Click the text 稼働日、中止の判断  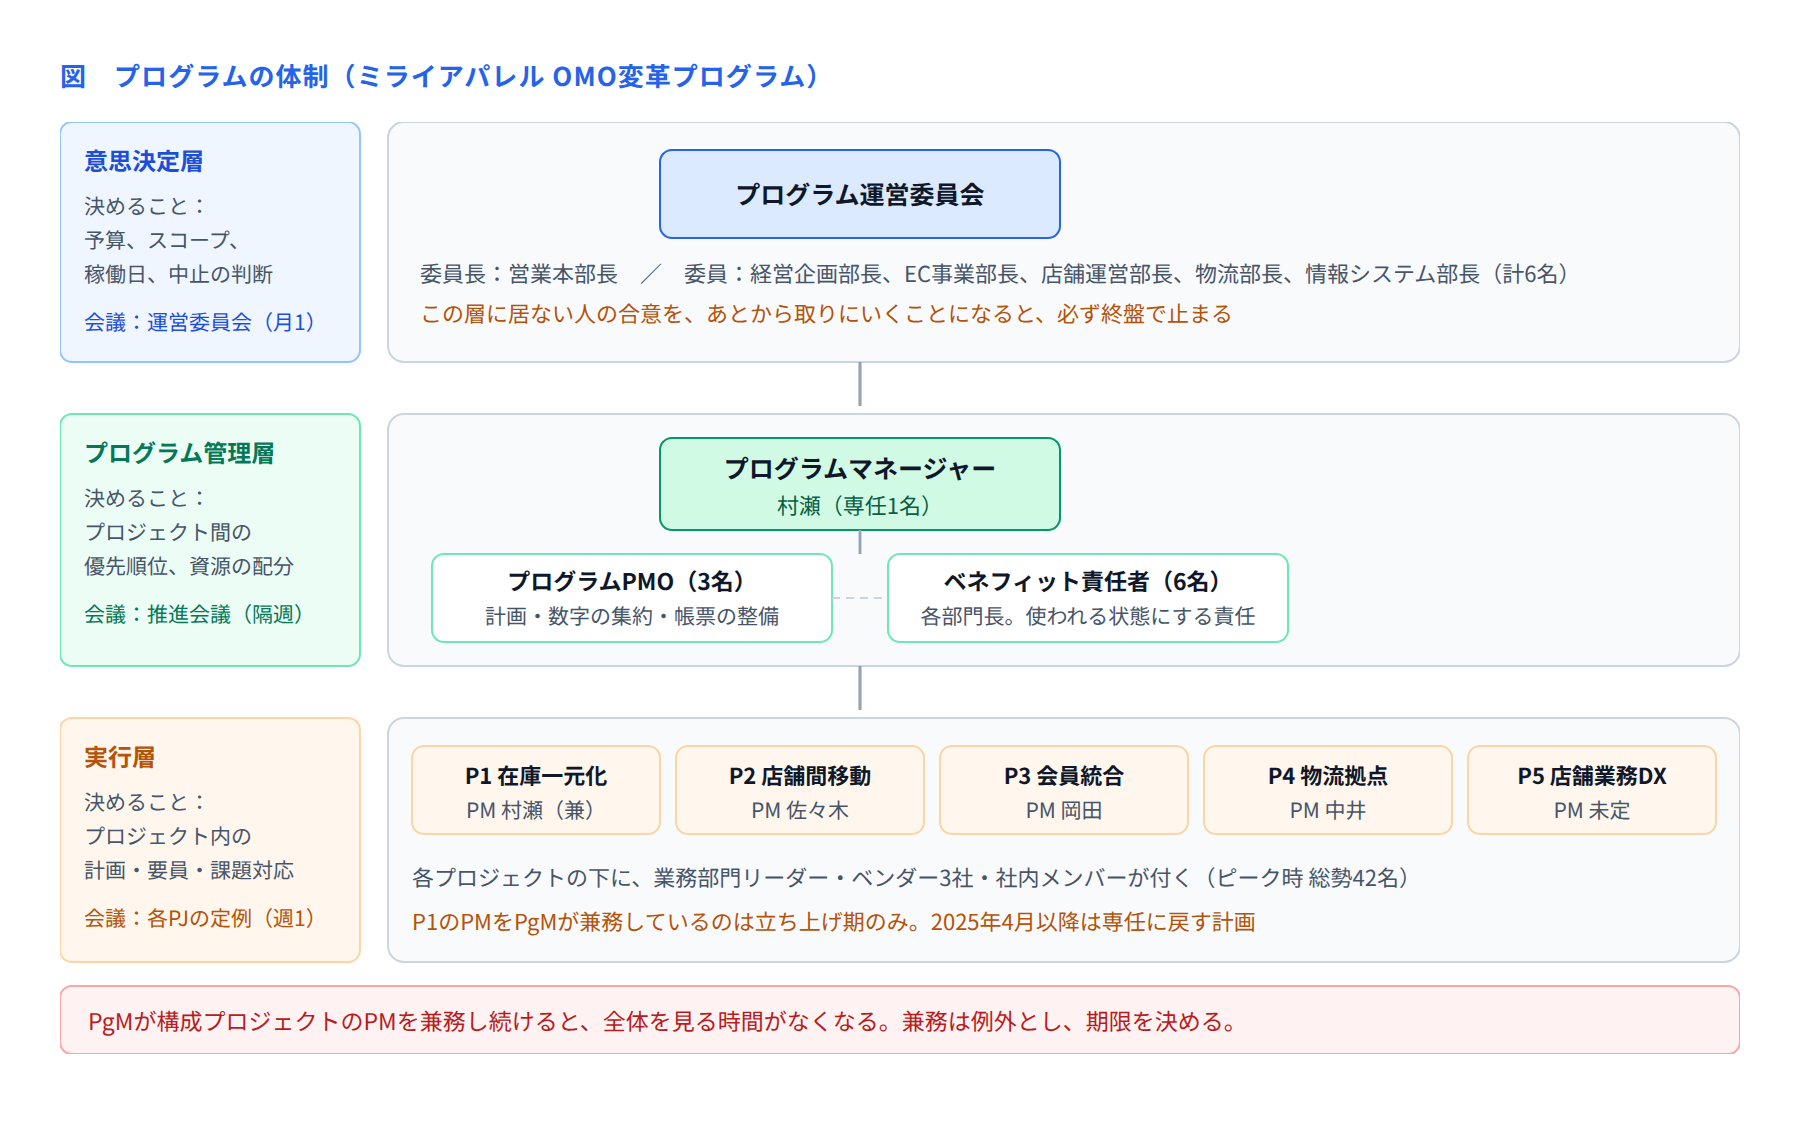179,274
